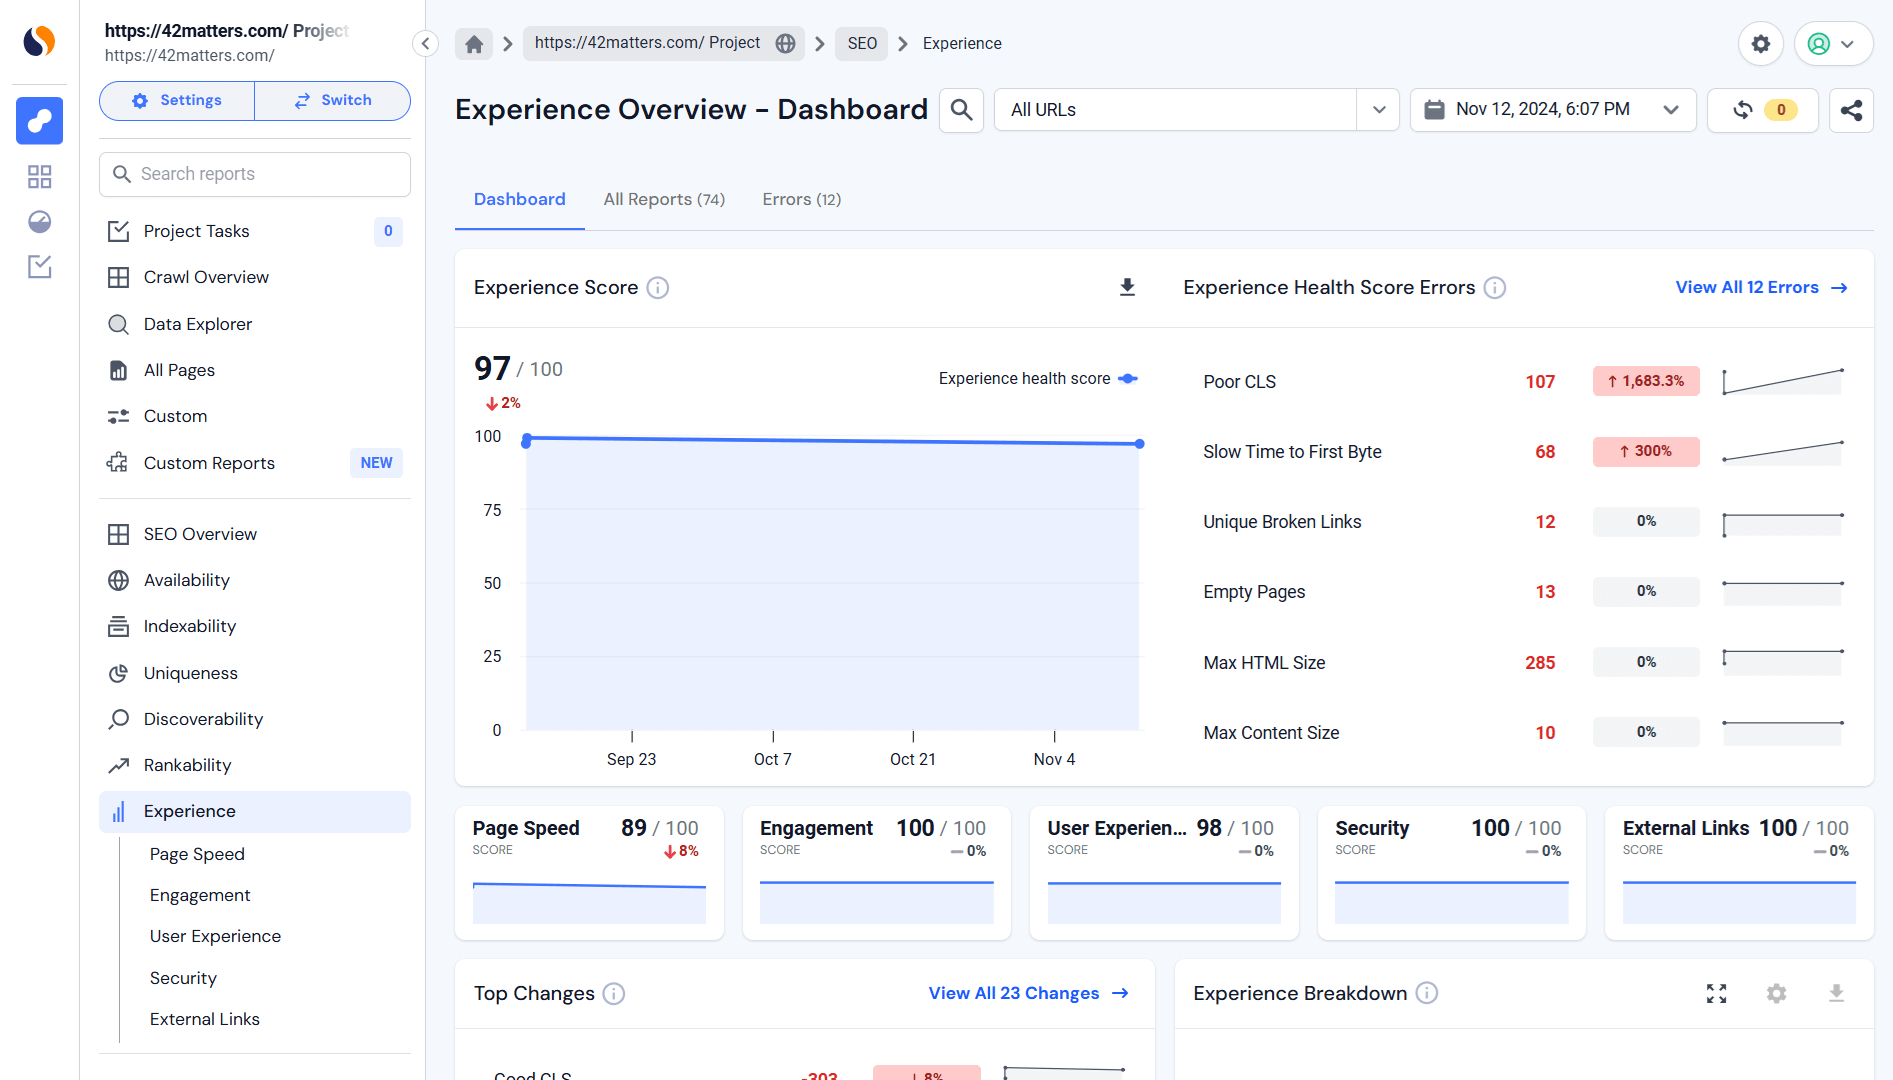Switch to the Errors tab

click(801, 200)
